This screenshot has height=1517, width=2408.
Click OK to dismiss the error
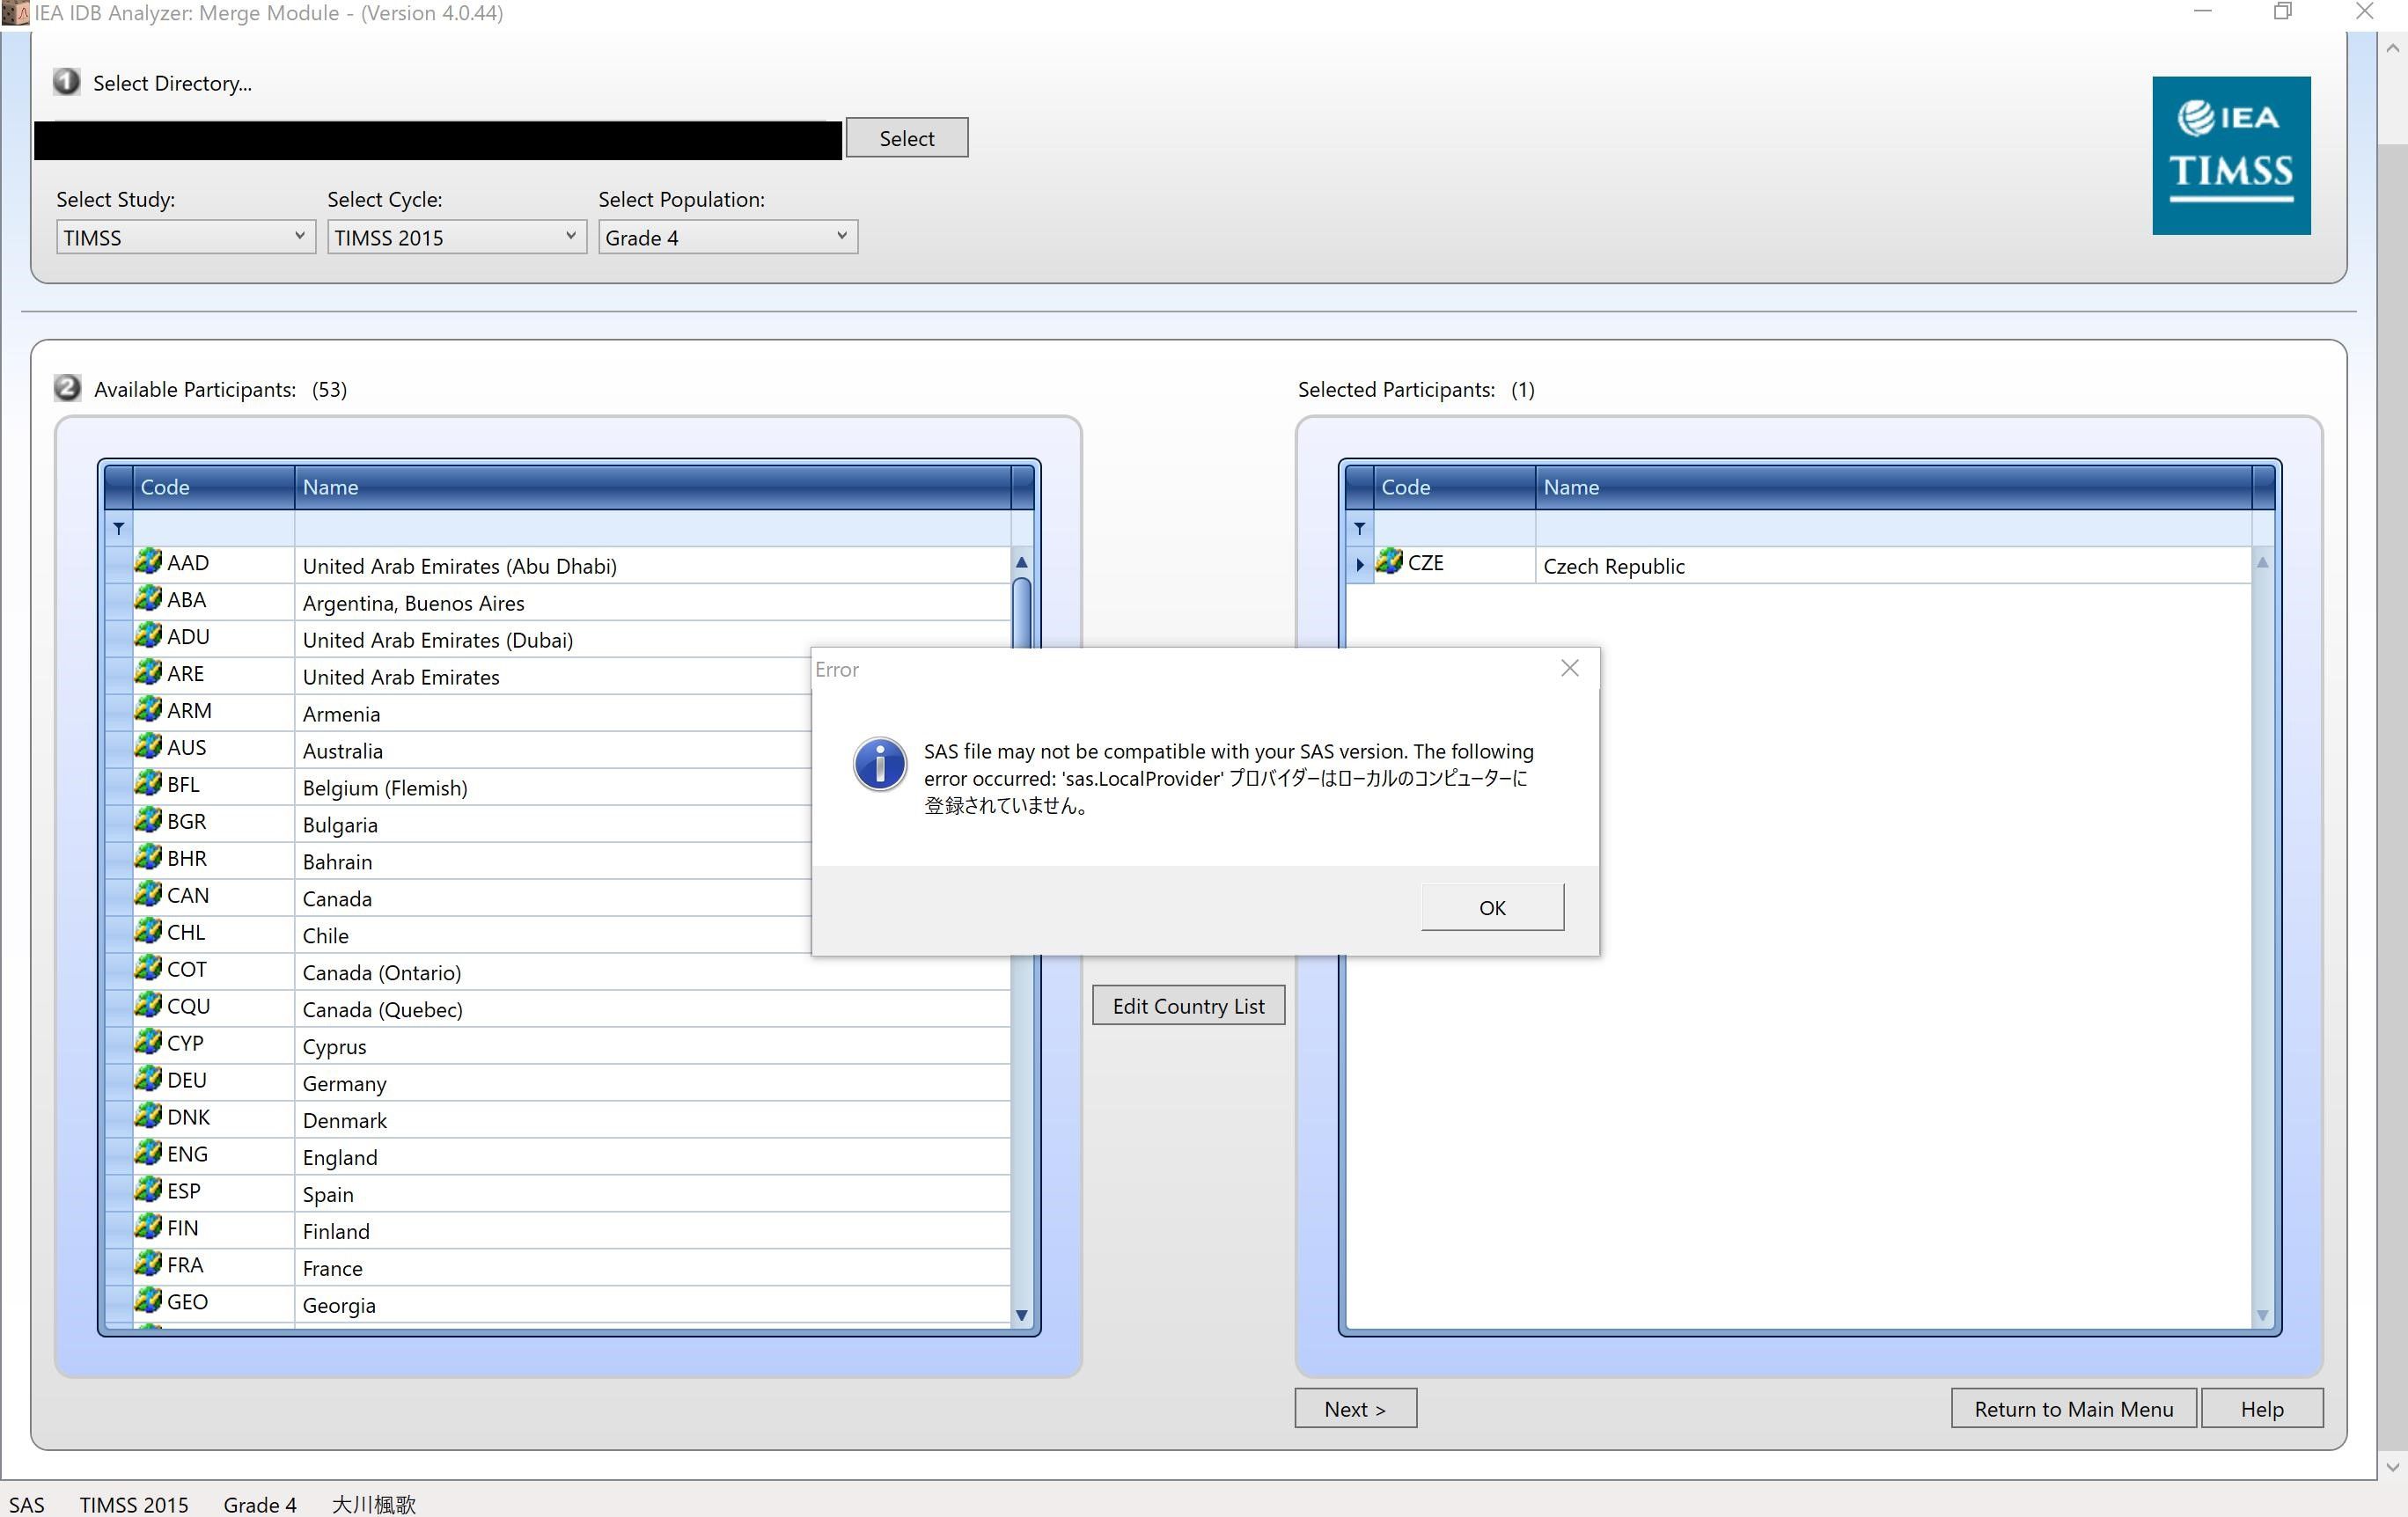[x=1491, y=907]
